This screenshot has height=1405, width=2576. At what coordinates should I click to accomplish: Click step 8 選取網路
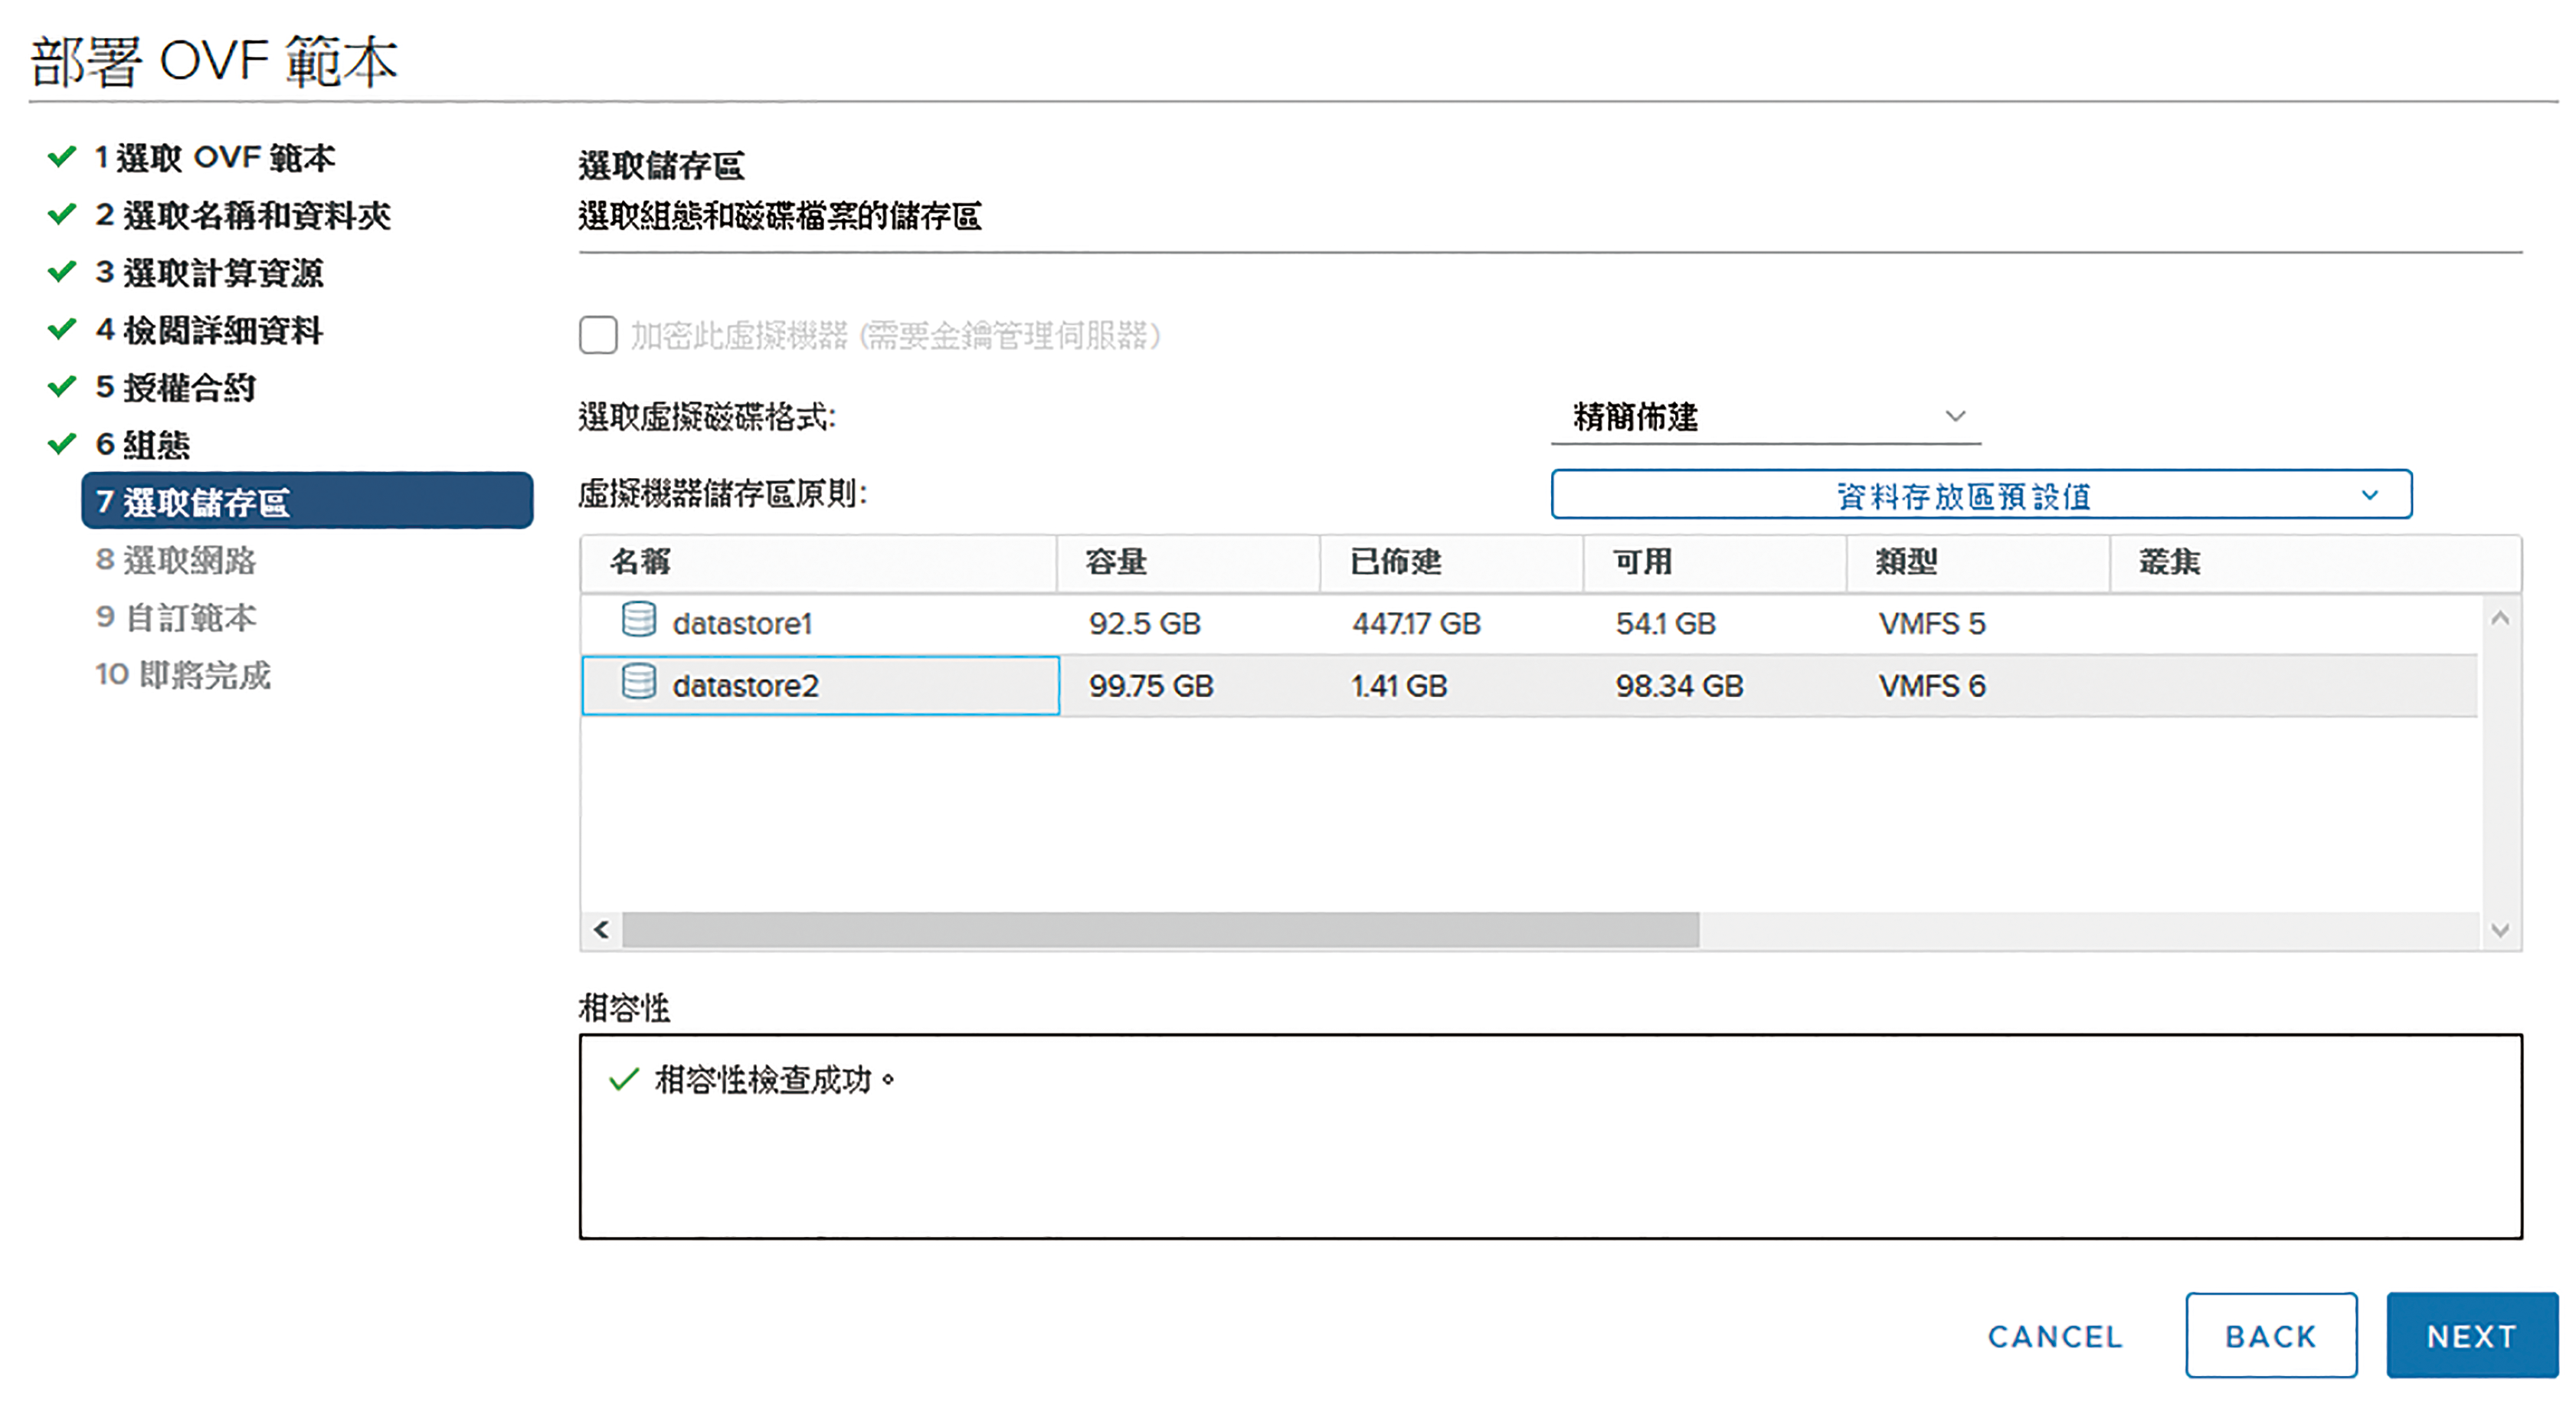tap(176, 559)
